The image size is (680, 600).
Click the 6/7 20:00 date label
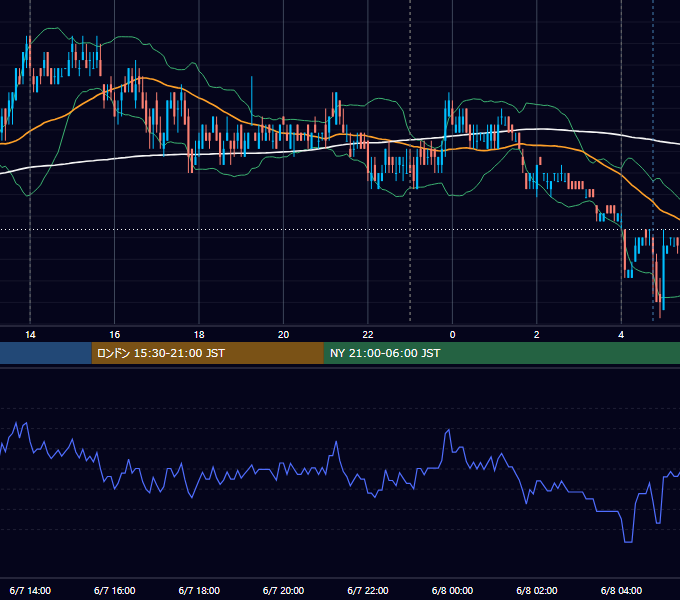point(283,590)
